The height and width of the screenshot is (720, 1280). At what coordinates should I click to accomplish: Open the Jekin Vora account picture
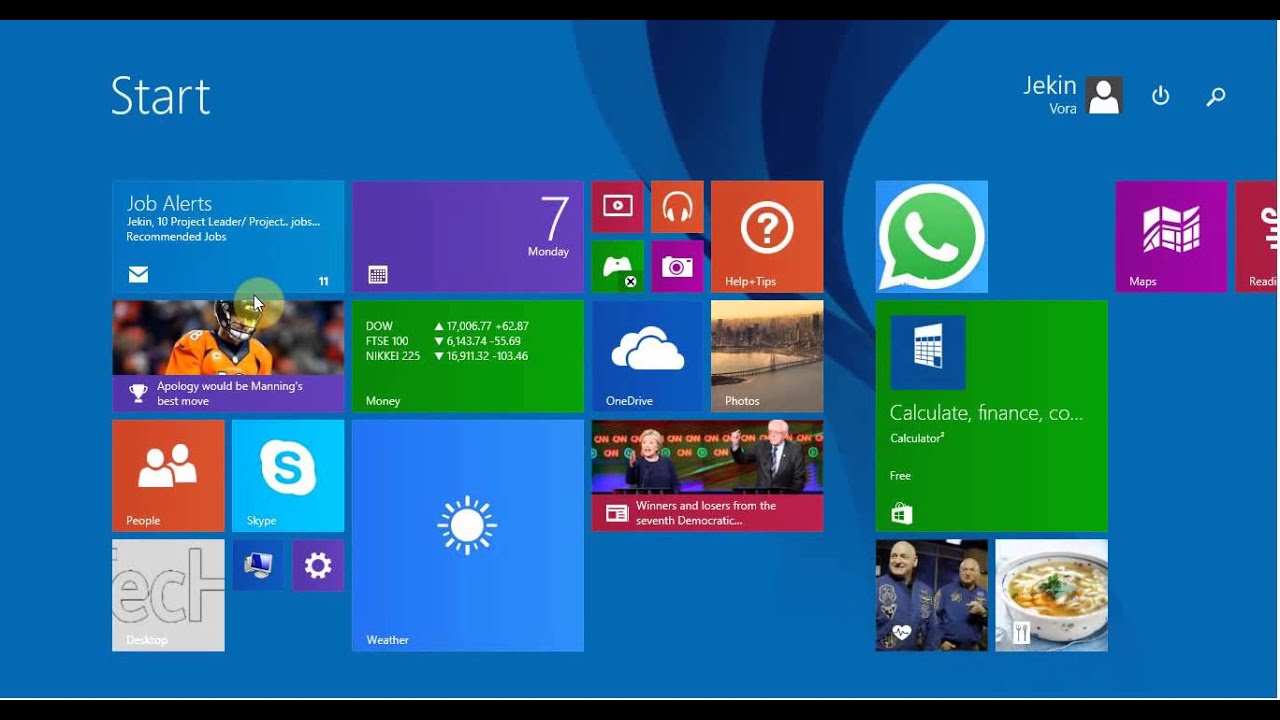(1104, 95)
